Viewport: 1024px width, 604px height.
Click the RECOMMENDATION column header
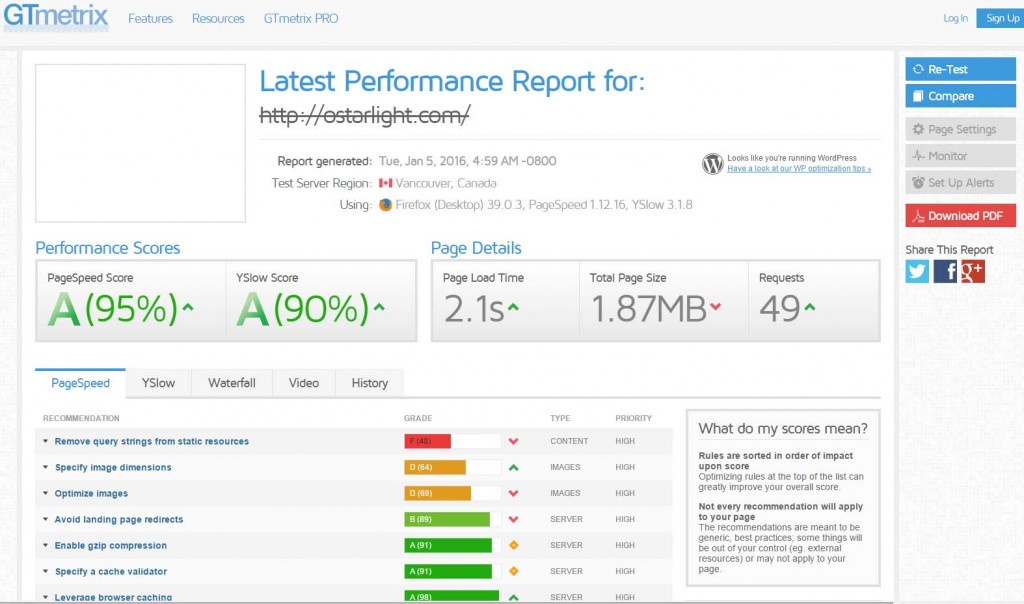click(81, 418)
